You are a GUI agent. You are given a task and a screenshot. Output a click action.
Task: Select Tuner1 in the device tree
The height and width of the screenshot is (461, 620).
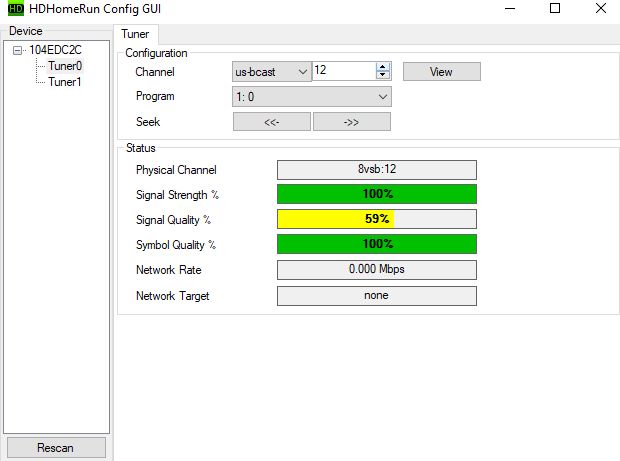pos(65,82)
